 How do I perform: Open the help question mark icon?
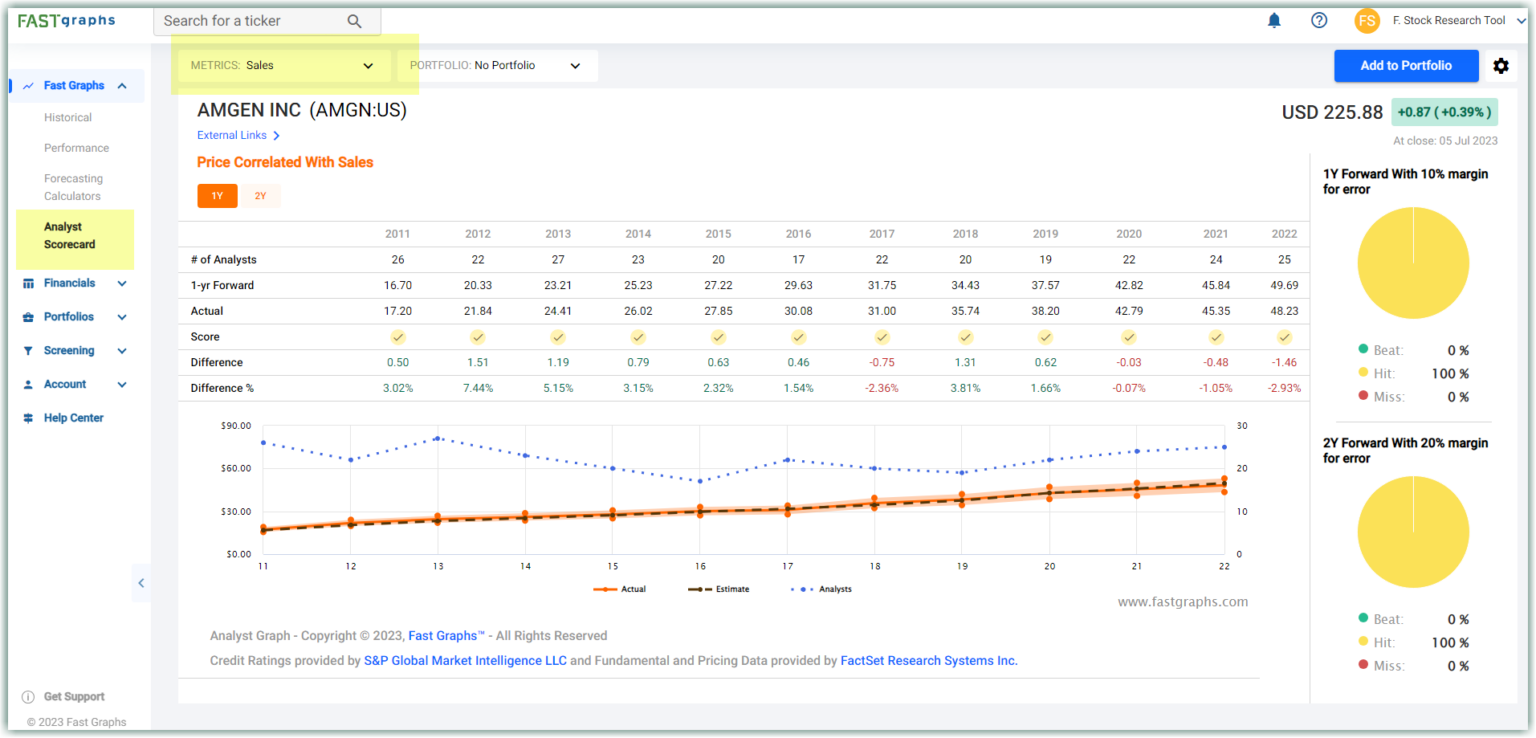point(1319,20)
